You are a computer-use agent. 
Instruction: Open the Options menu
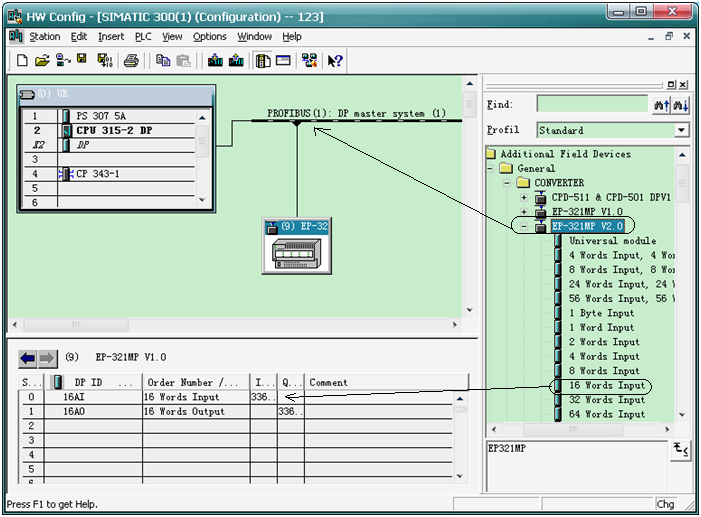[x=210, y=36]
